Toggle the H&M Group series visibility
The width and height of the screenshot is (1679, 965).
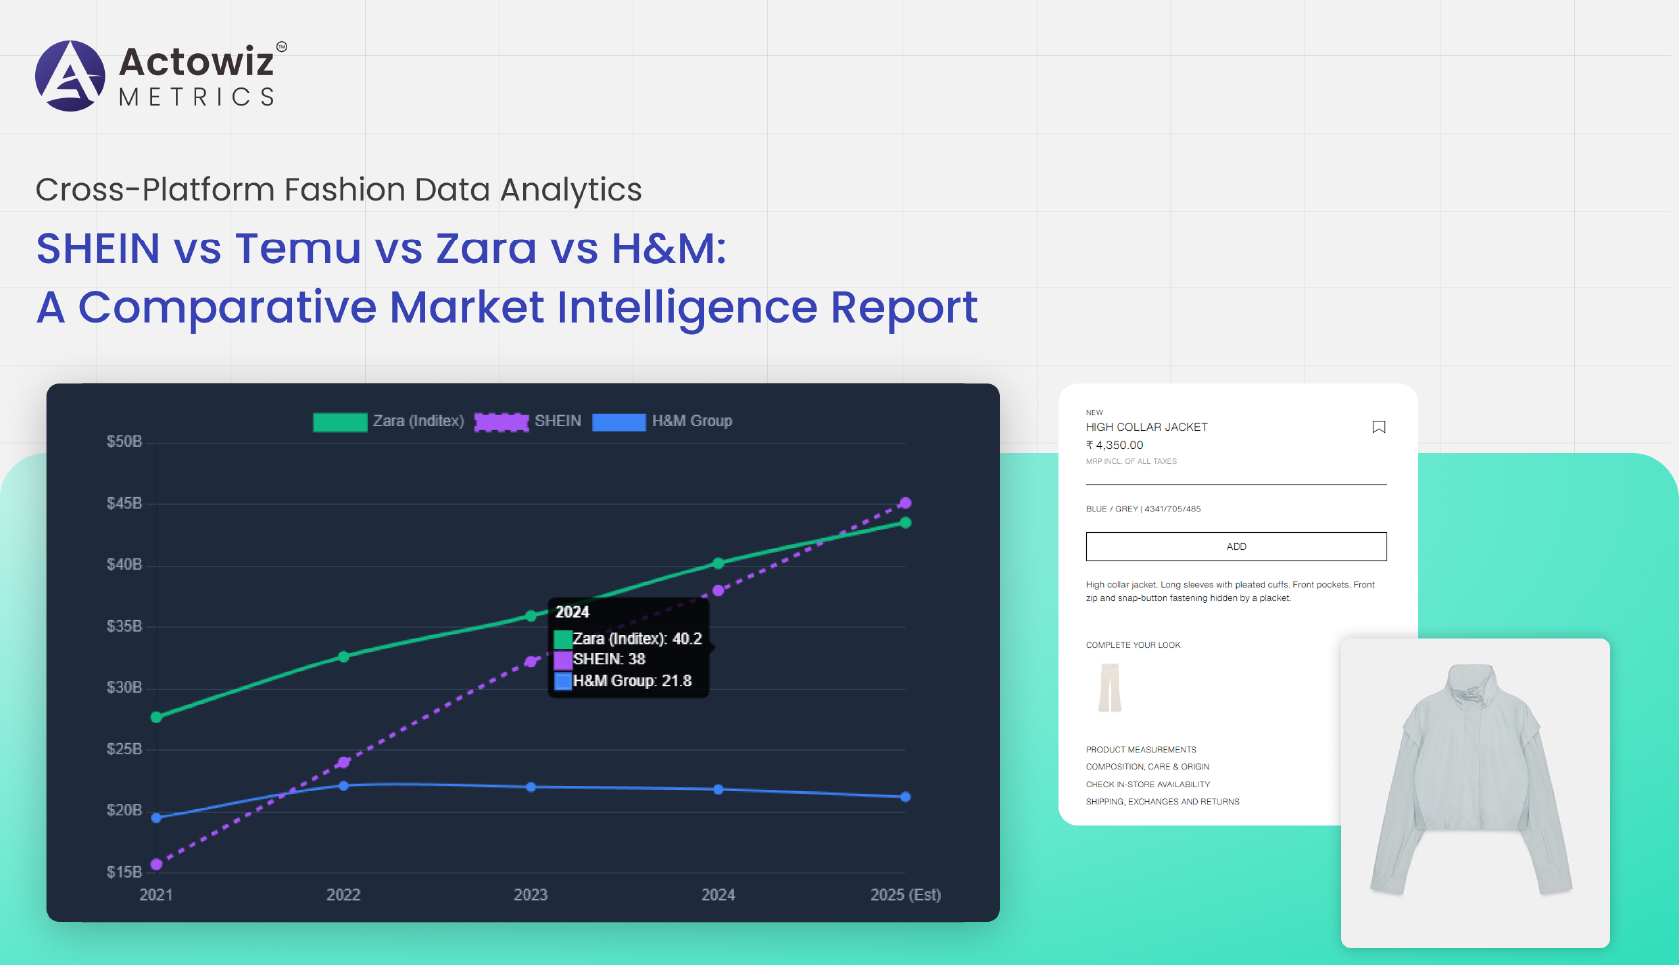coord(693,421)
